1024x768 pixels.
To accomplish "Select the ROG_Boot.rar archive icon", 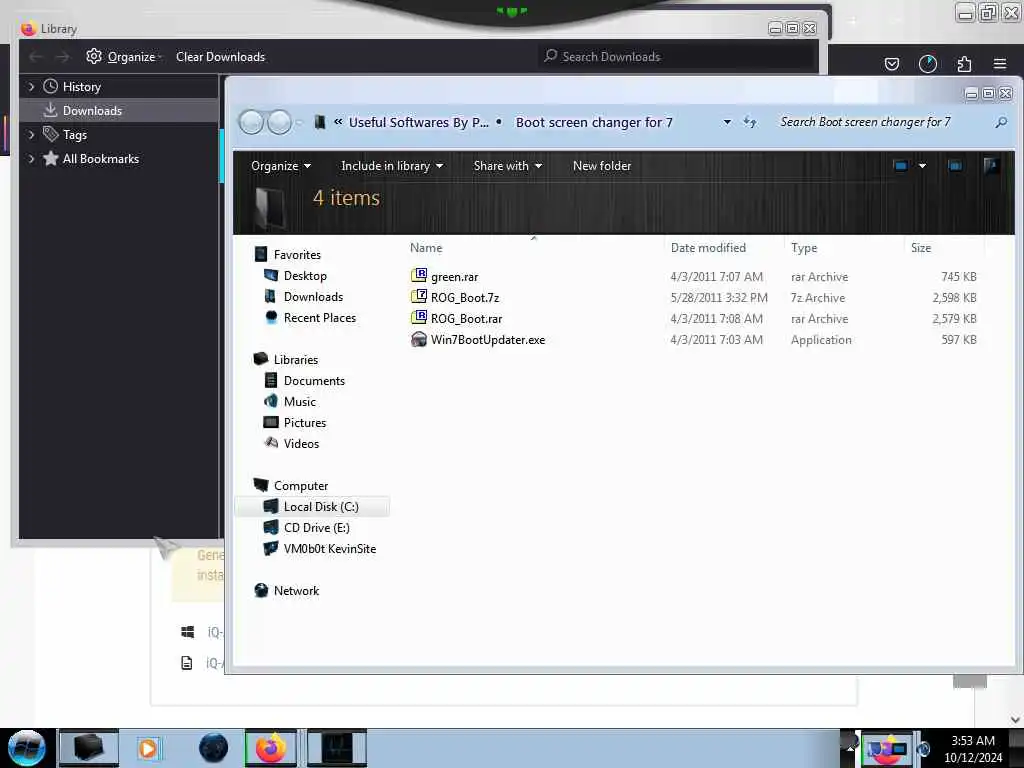I will [419, 318].
